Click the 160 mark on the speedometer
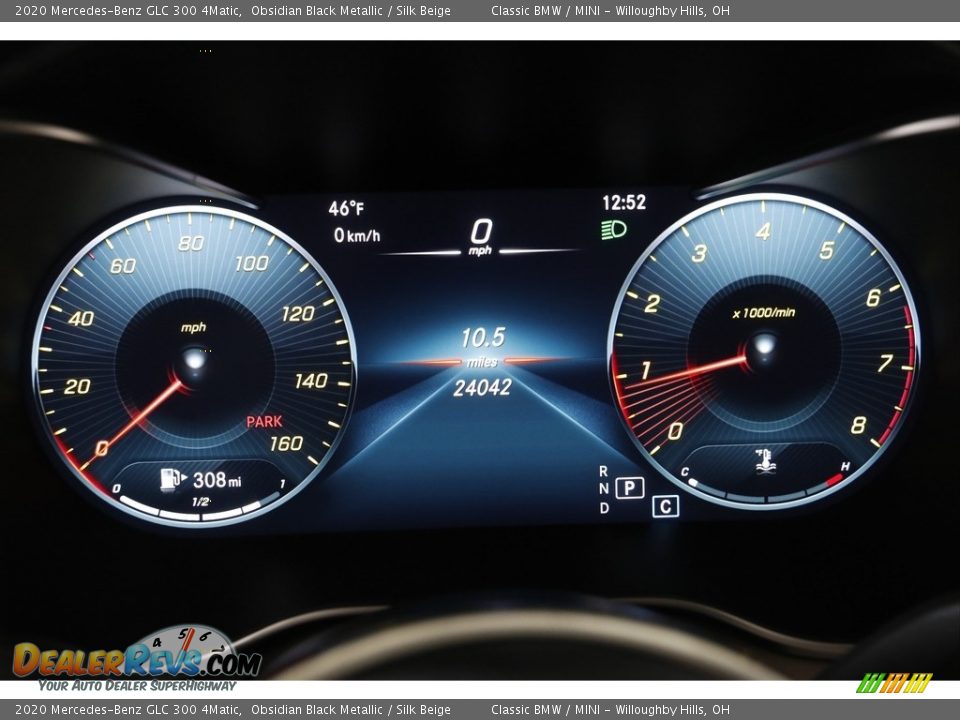Viewport: 960px width, 720px height. 286,443
